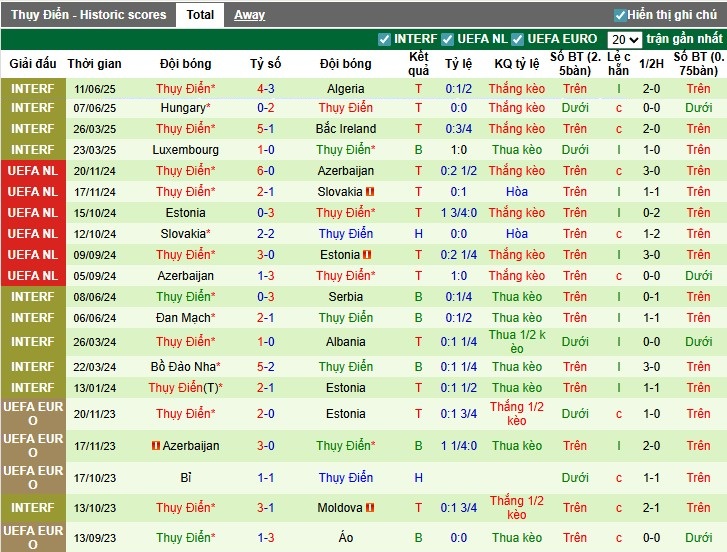Click half-time score 2-1 on Moldova row
The width and height of the screenshot is (727, 552).
coord(651,508)
